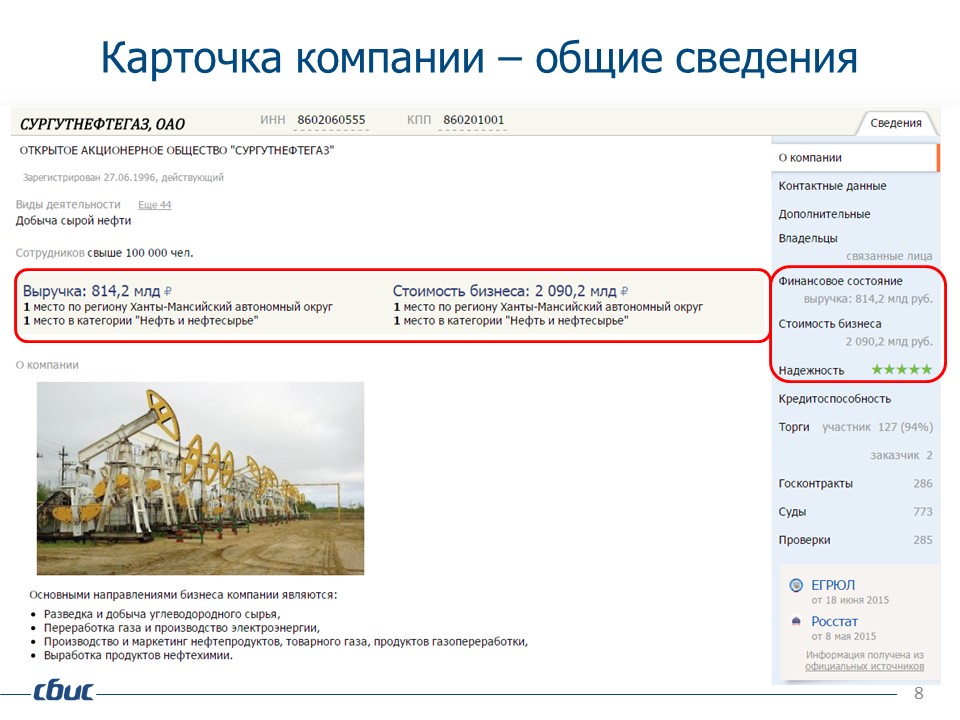The image size is (960, 720).
Task: Open Владельцы section
Action: click(808, 238)
